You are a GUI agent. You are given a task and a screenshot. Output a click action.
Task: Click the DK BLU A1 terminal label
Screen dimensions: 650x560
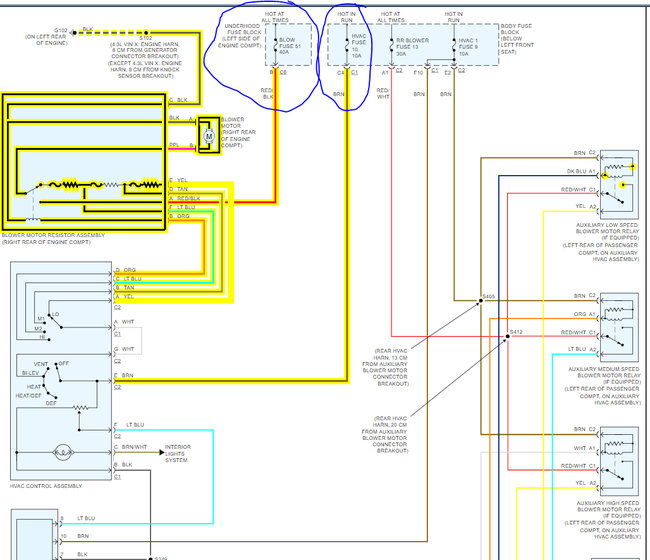tap(581, 171)
